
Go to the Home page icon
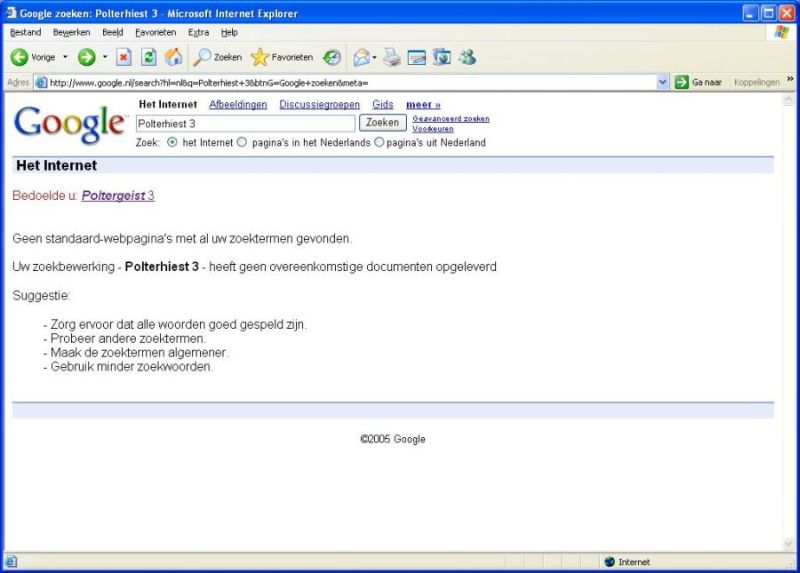pyautogui.click(x=173, y=58)
